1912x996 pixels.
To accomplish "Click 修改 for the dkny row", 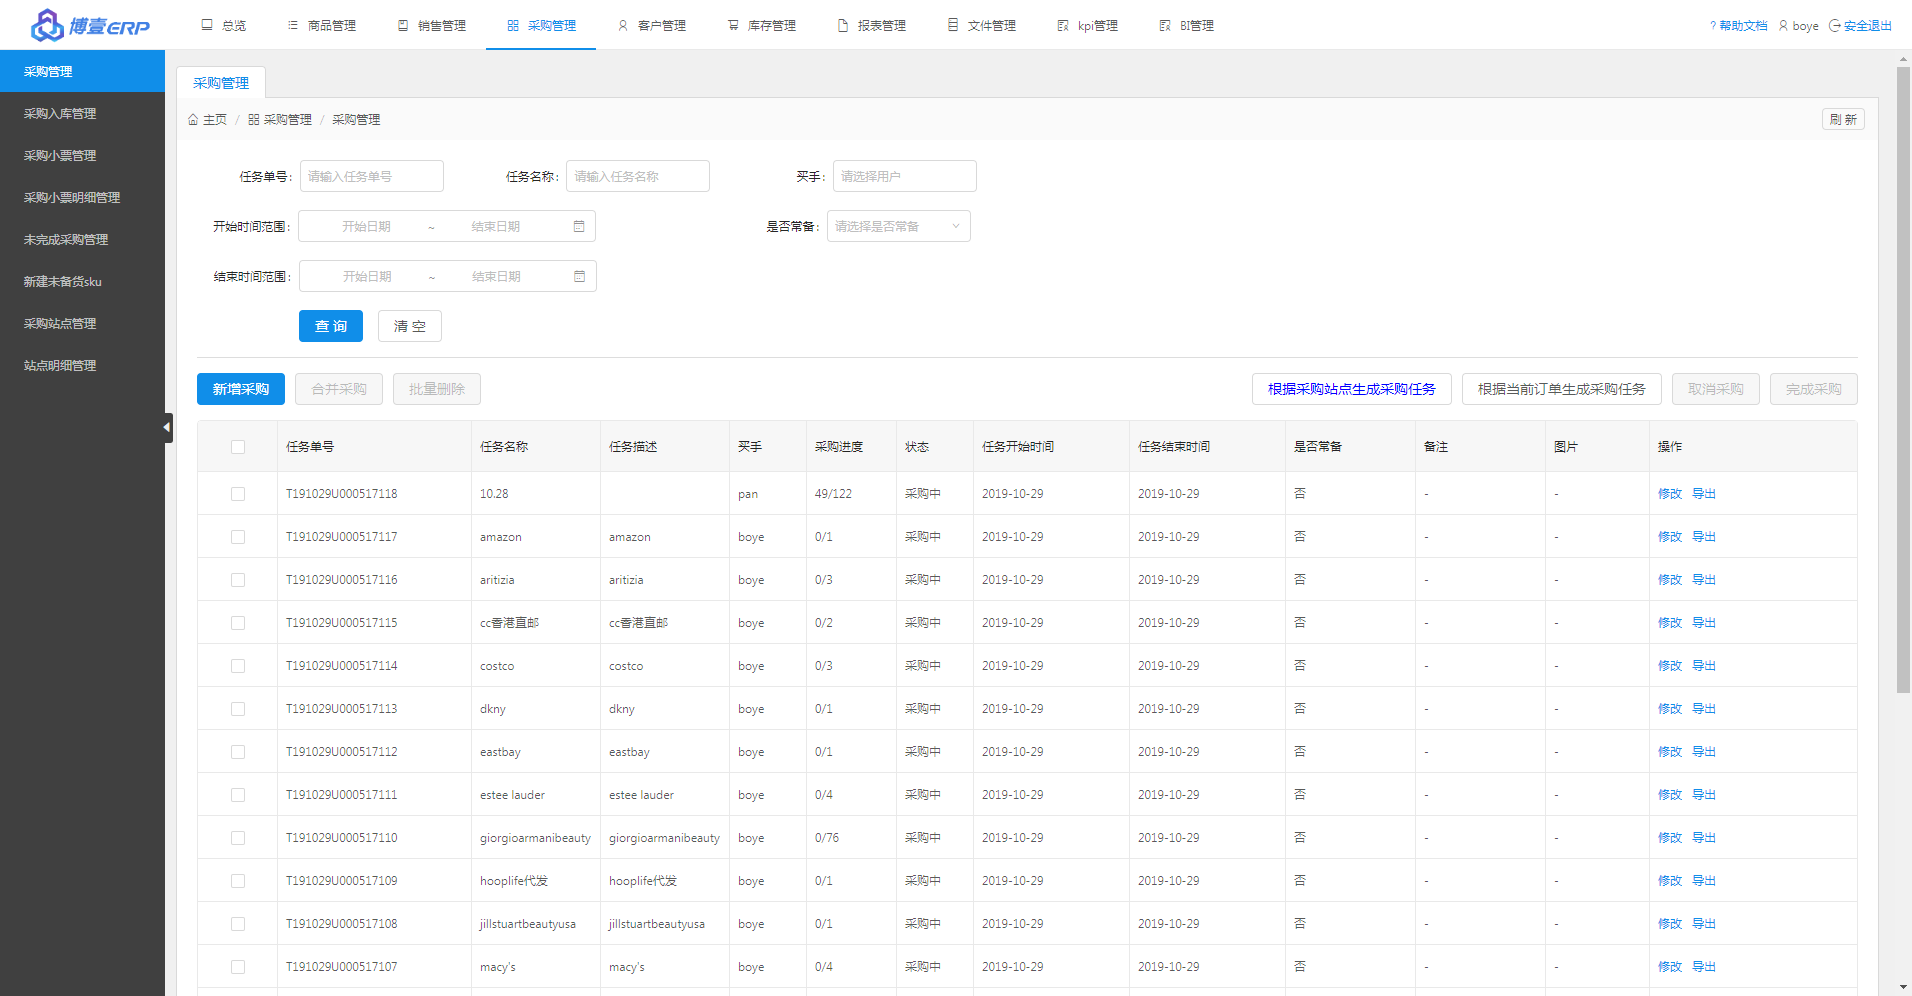I will 1670,709.
